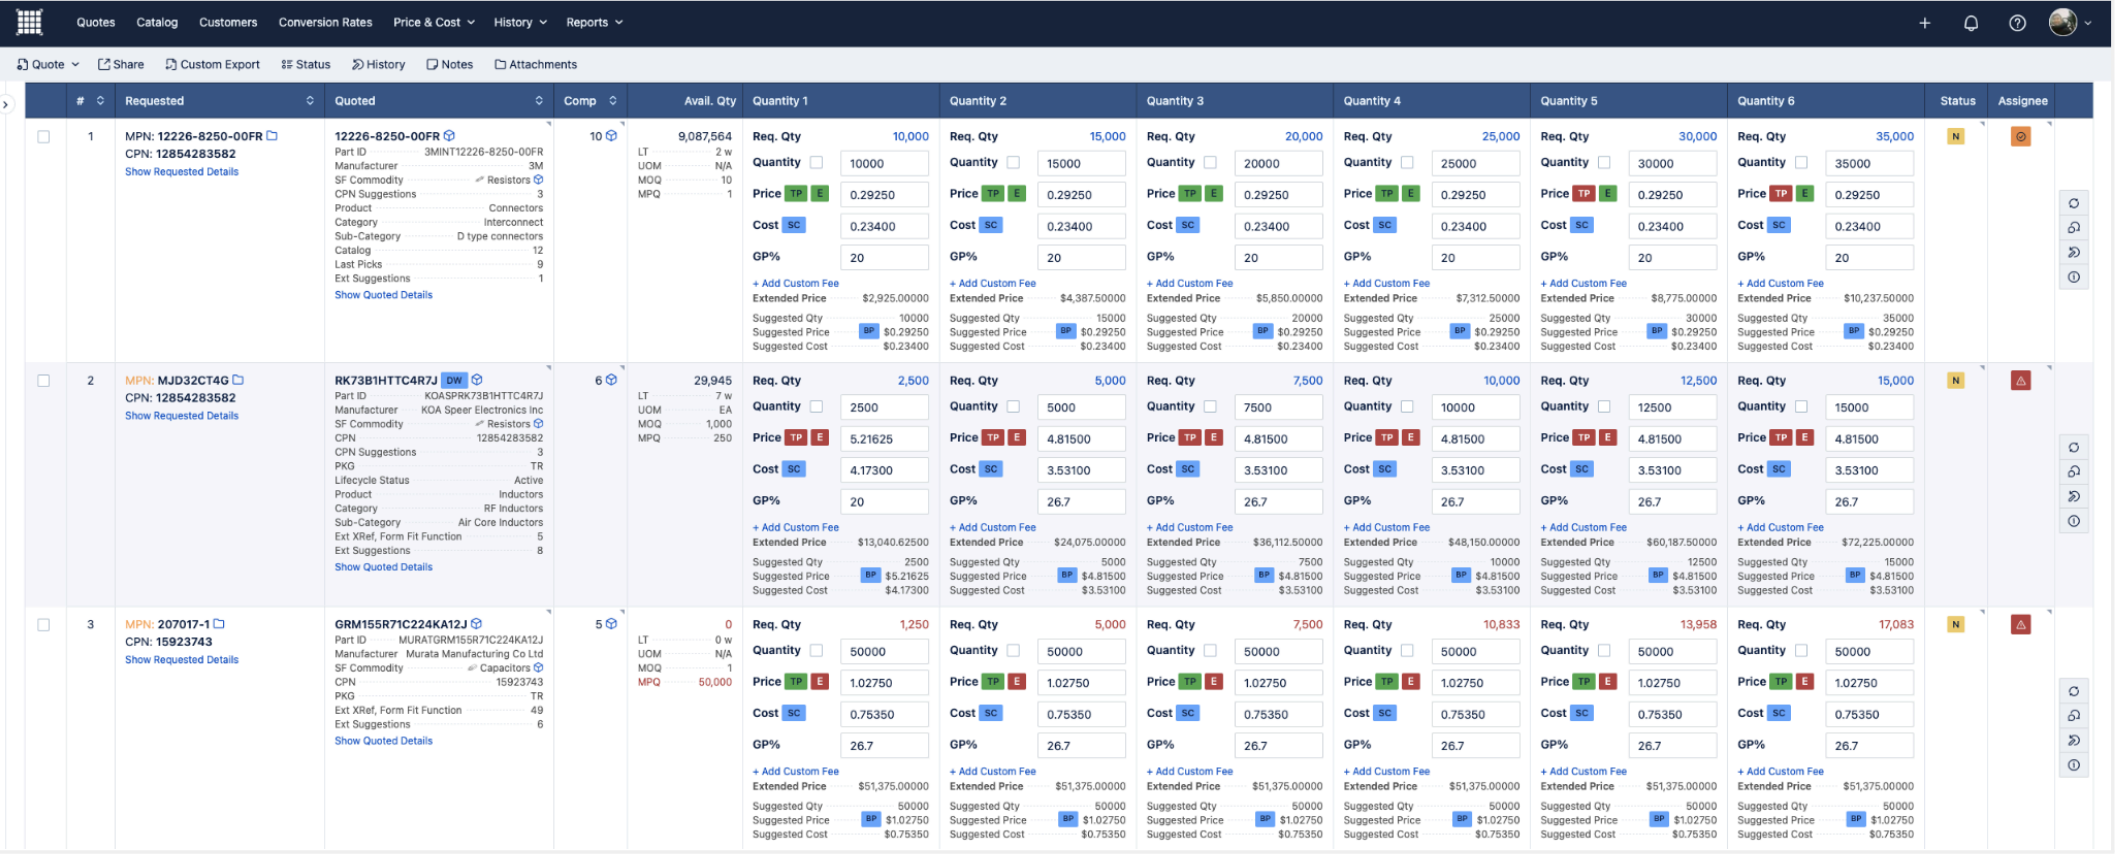The width and height of the screenshot is (2118, 858).
Task: Check the Quantity 1 checkbox in row 2
Action: click(816, 407)
